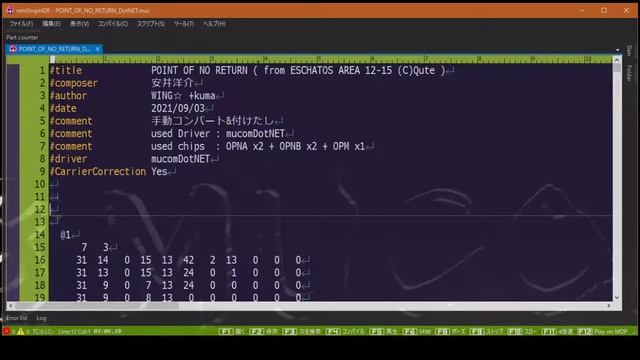Click F4 コンパイル compile shortcut button
This screenshot has height=360, width=640.
coord(345,331)
